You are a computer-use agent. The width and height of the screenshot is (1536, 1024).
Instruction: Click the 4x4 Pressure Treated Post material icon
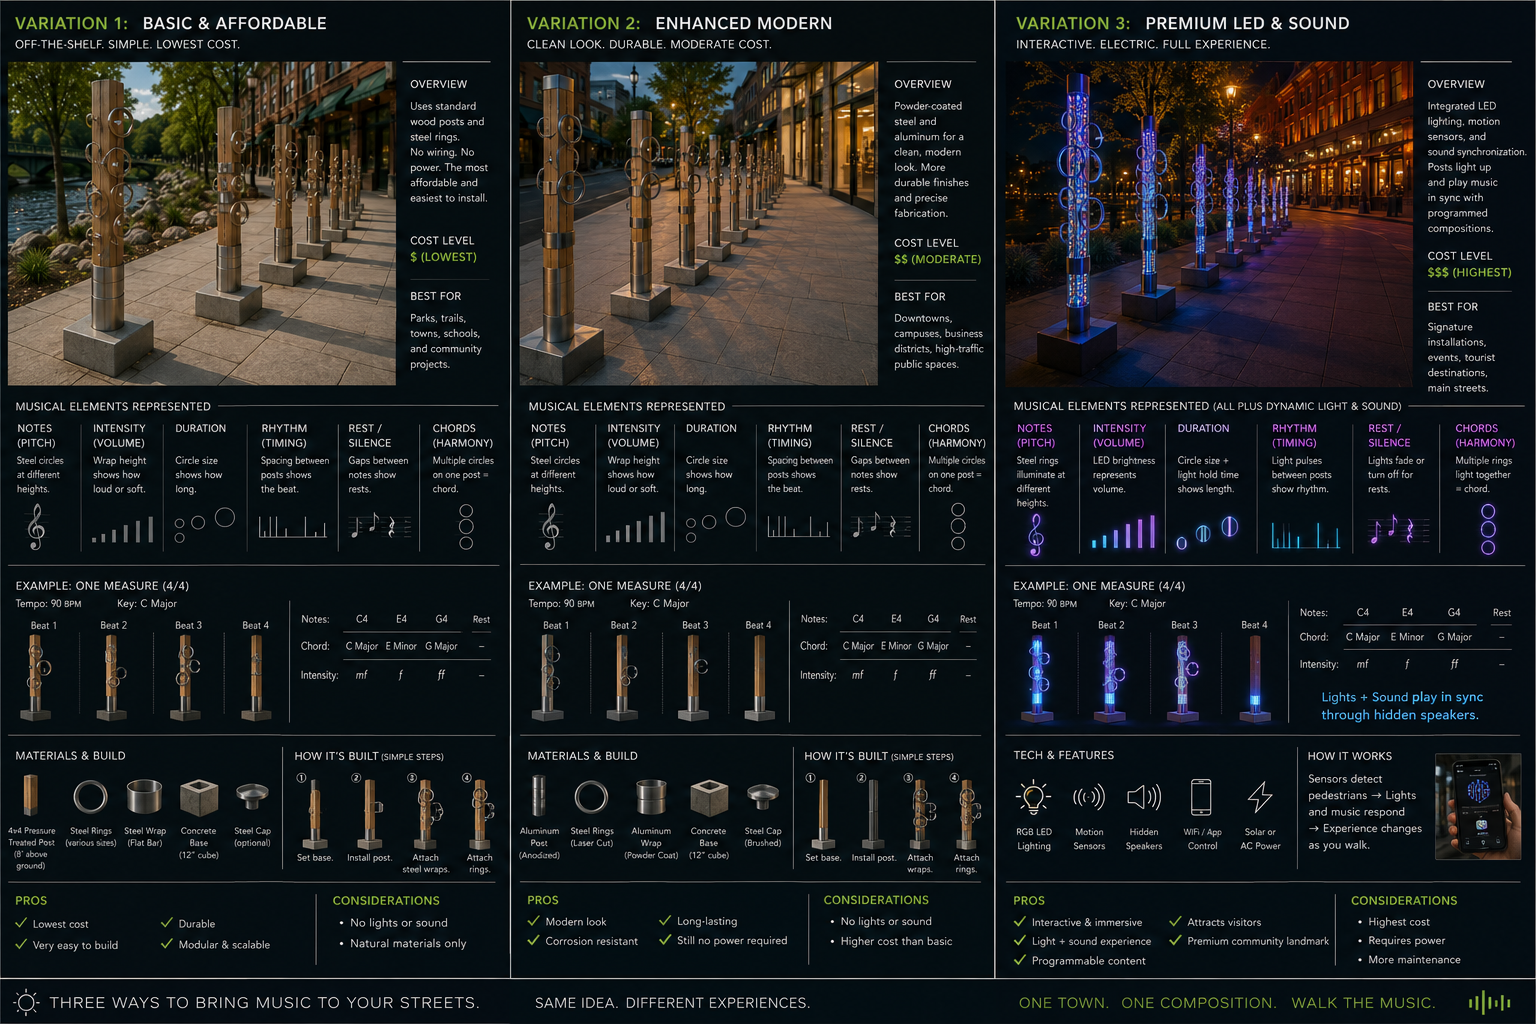pos(31,796)
